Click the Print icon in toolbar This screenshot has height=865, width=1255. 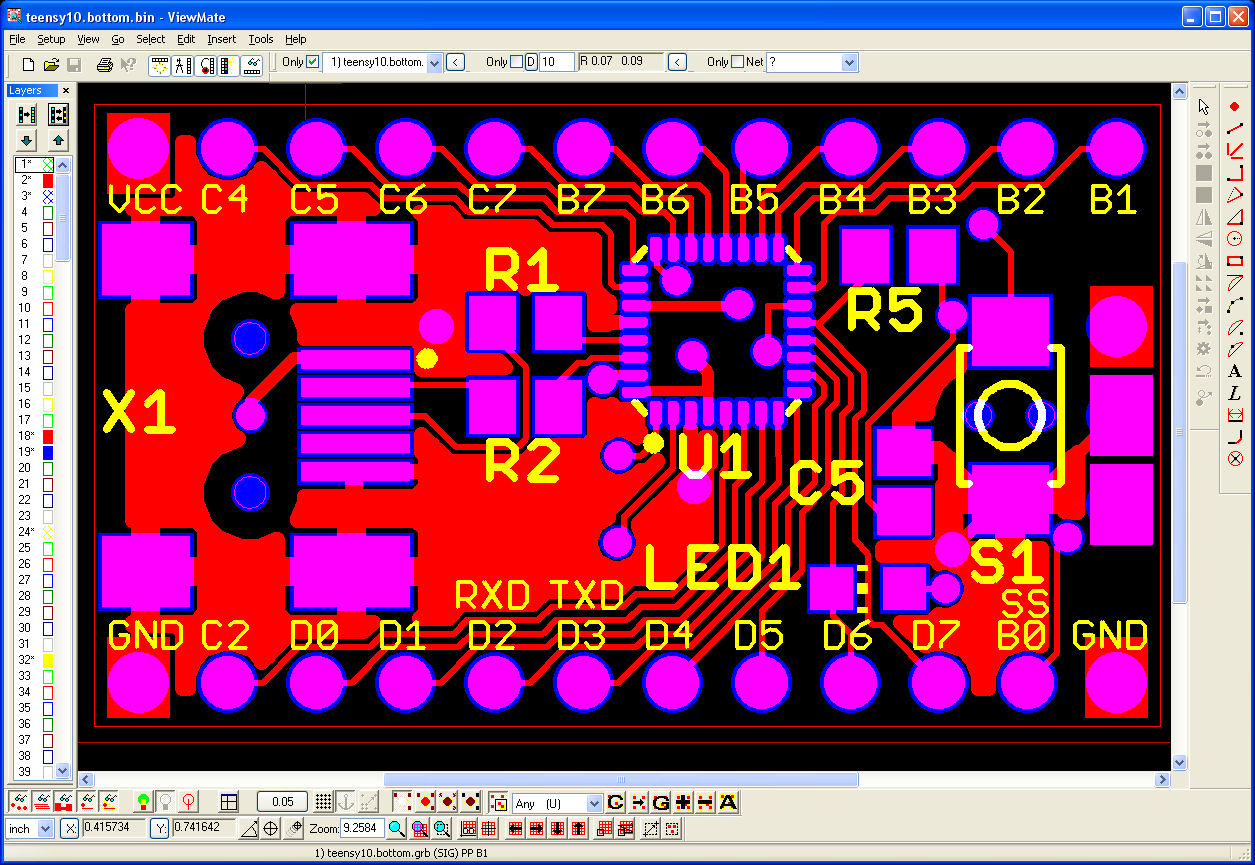(104, 65)
